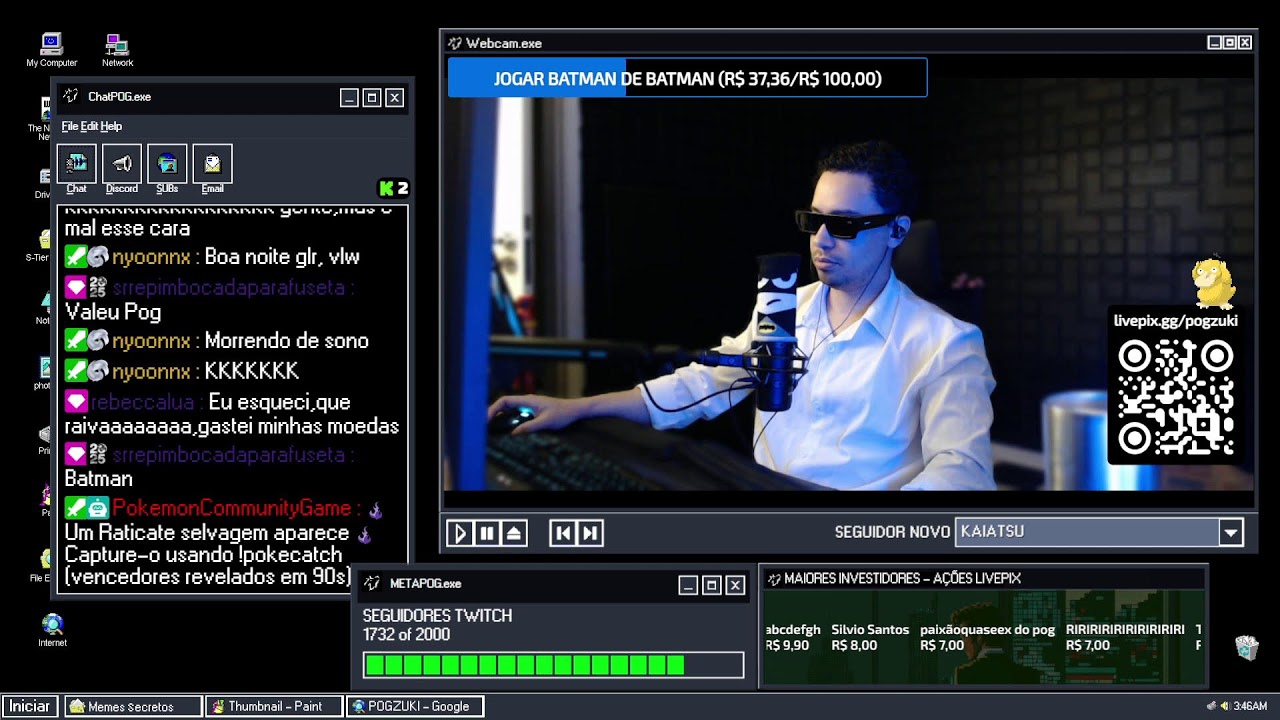Click the 'SEGUIDOR NOVO' label

click(x=892, y=533)
